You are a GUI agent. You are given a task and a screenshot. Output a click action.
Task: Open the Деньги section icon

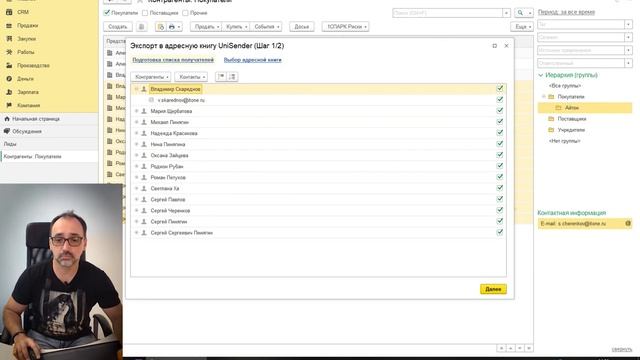point(9,79)
